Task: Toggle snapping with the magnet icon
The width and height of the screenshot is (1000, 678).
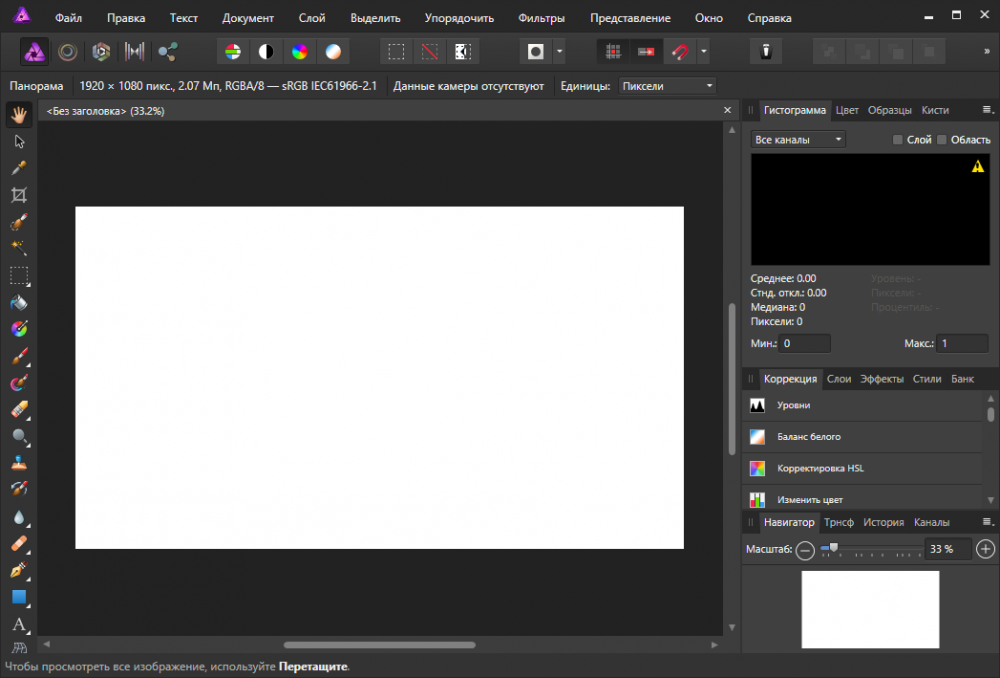Action: pyautogui.click(x=680, y=52)
